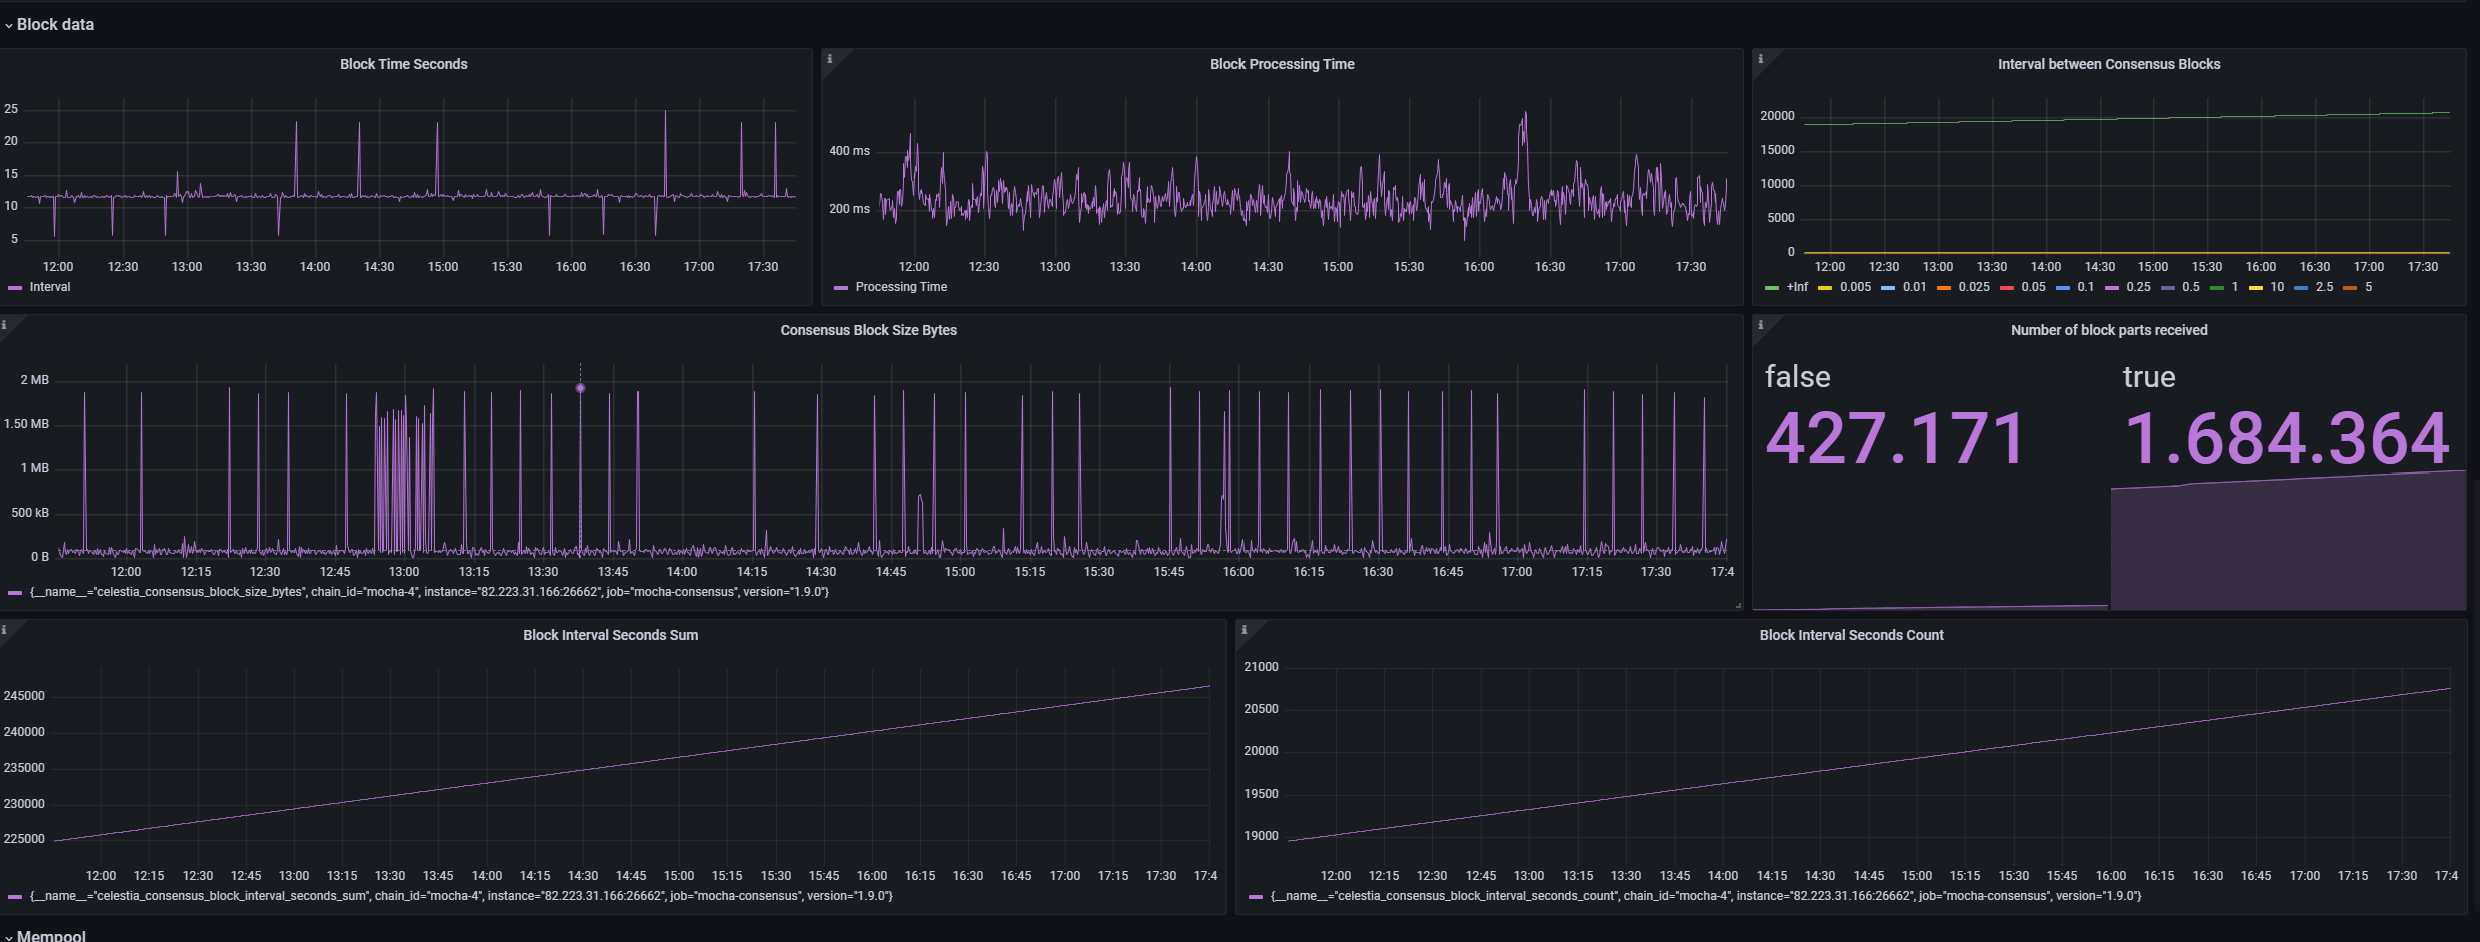Screen dimensions: 2480x942
Task: Show info tooltip for Consensus Block Size Bytes
Action: (4, 325)
